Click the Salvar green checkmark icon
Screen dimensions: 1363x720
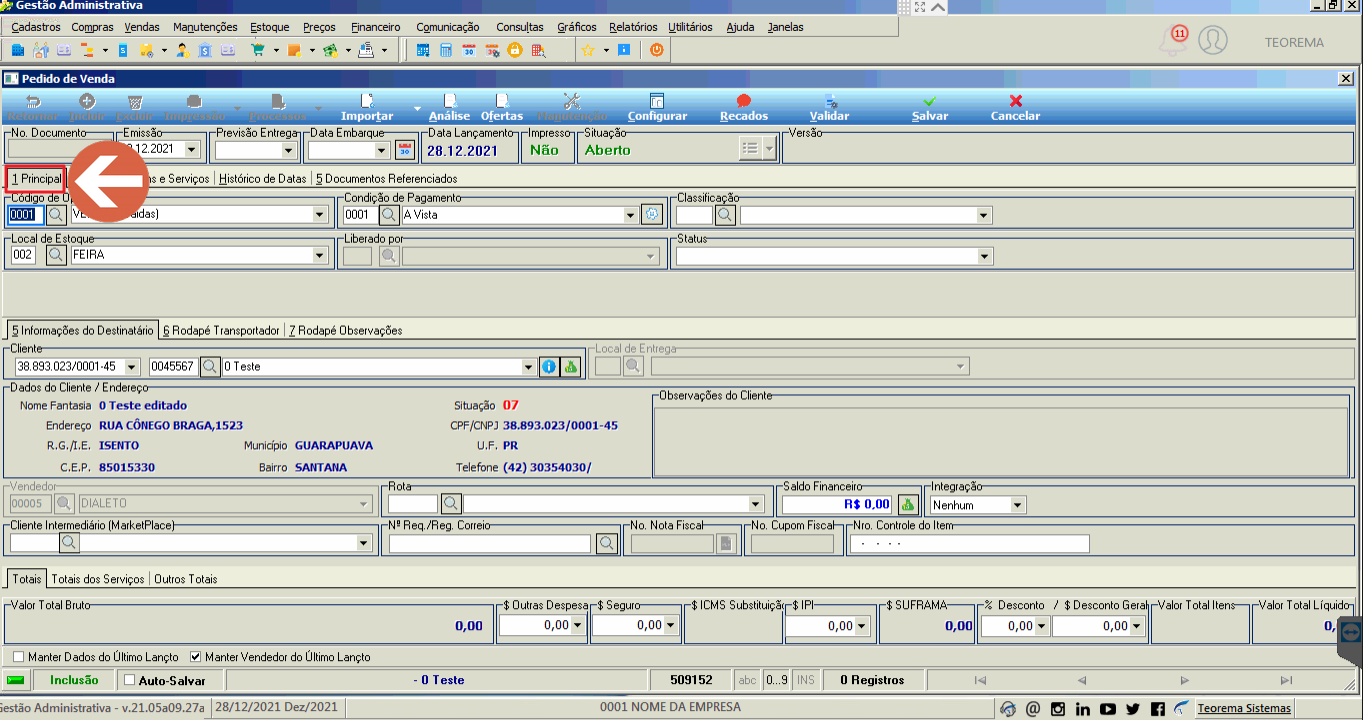930,101
